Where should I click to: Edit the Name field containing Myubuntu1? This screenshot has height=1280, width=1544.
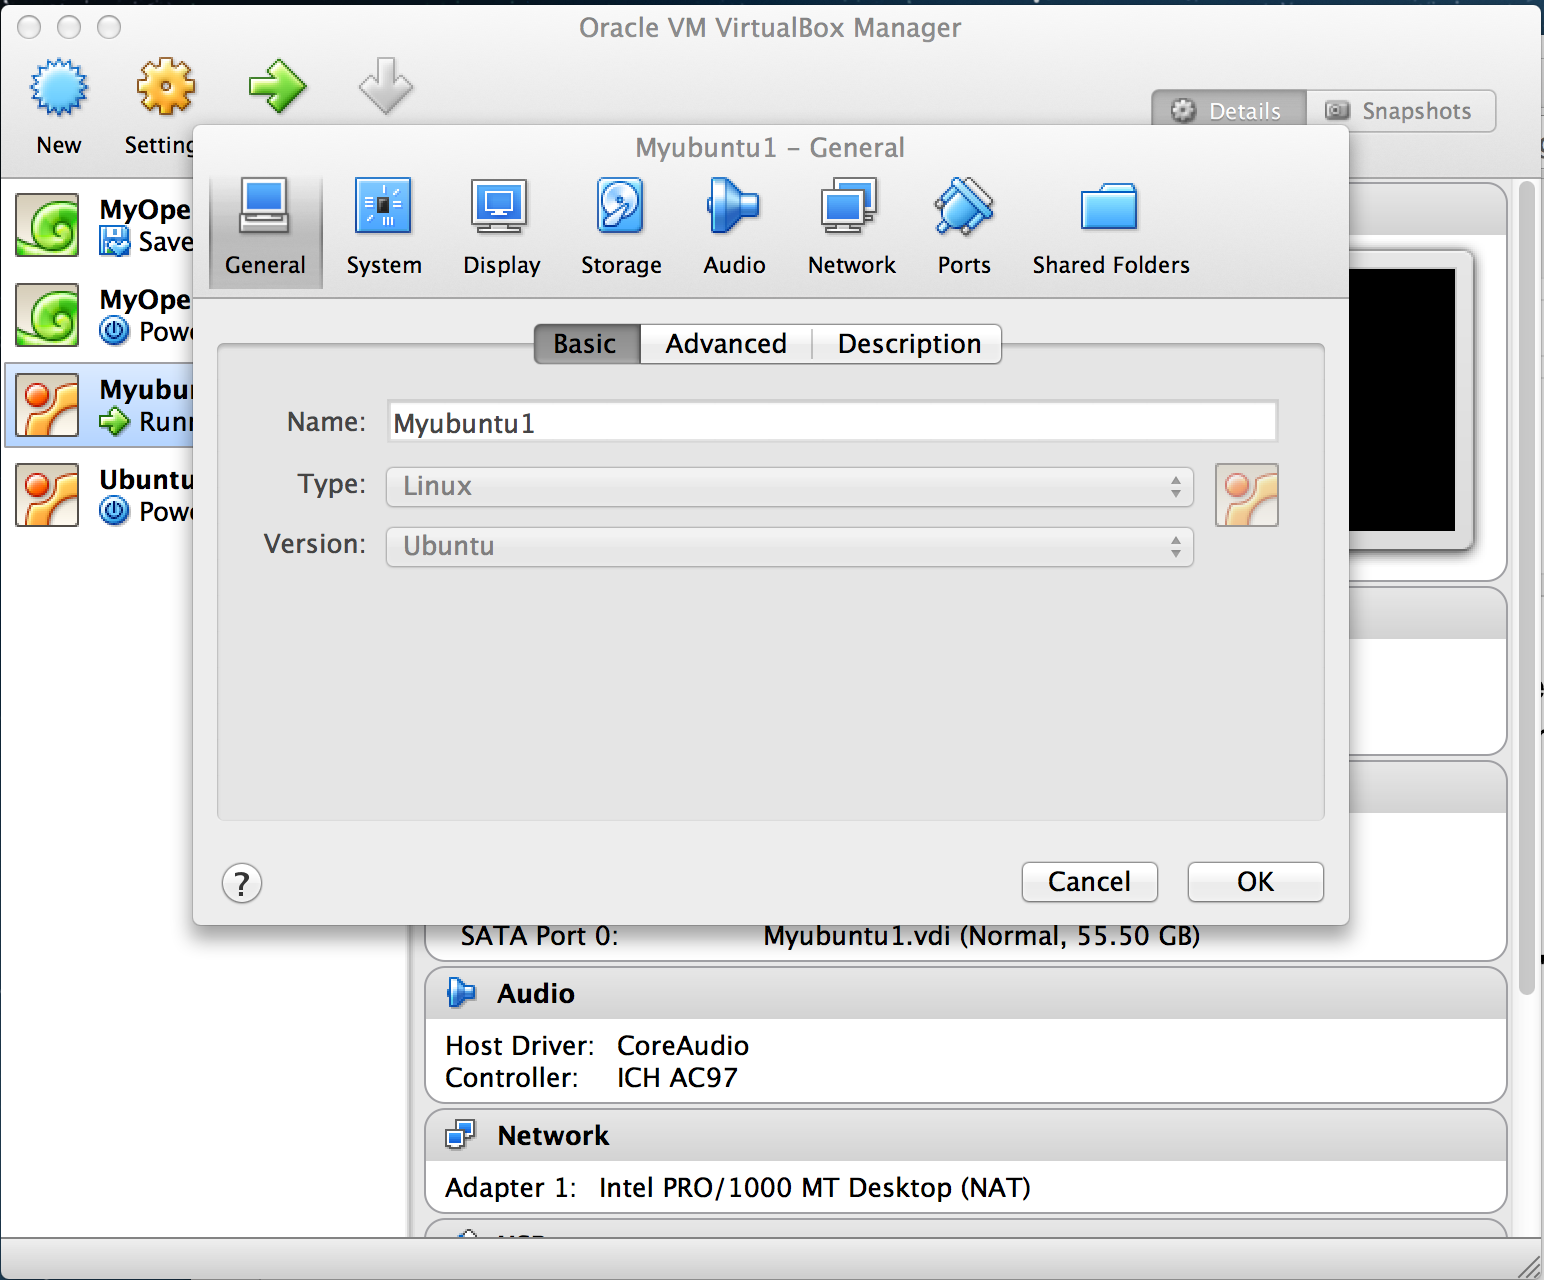tap(832, 421)
